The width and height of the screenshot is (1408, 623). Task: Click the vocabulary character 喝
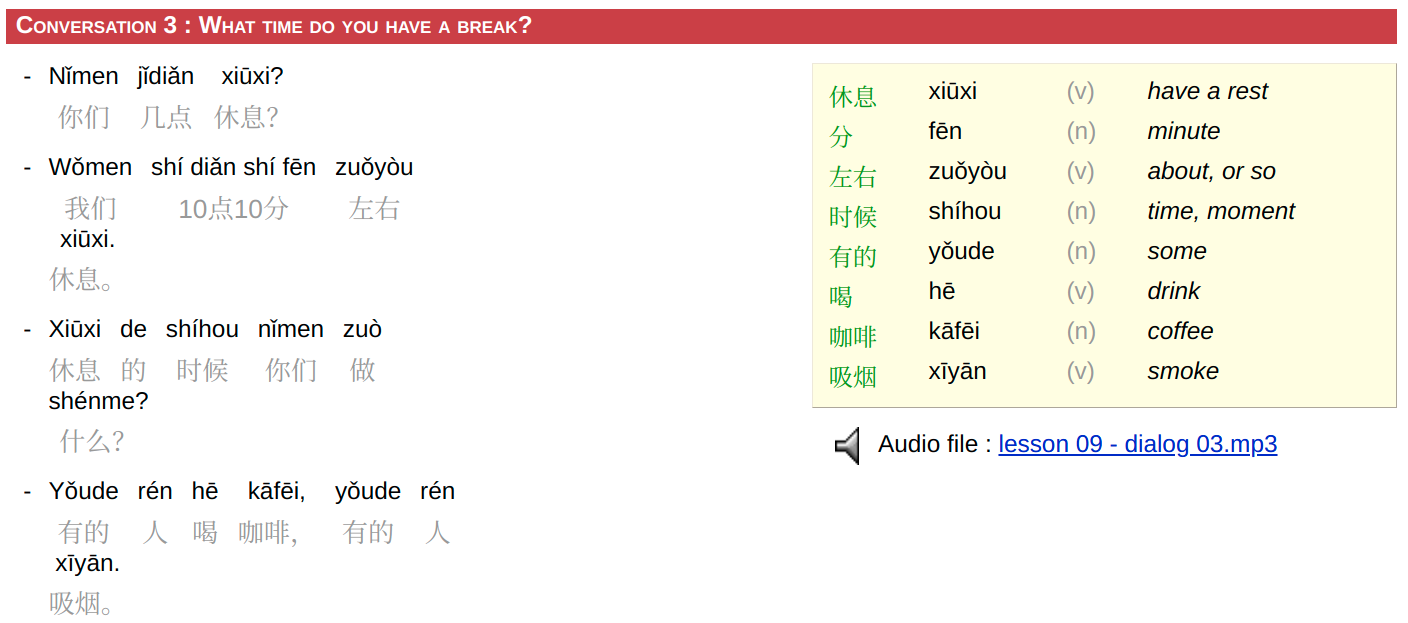(x=841, y=297)
